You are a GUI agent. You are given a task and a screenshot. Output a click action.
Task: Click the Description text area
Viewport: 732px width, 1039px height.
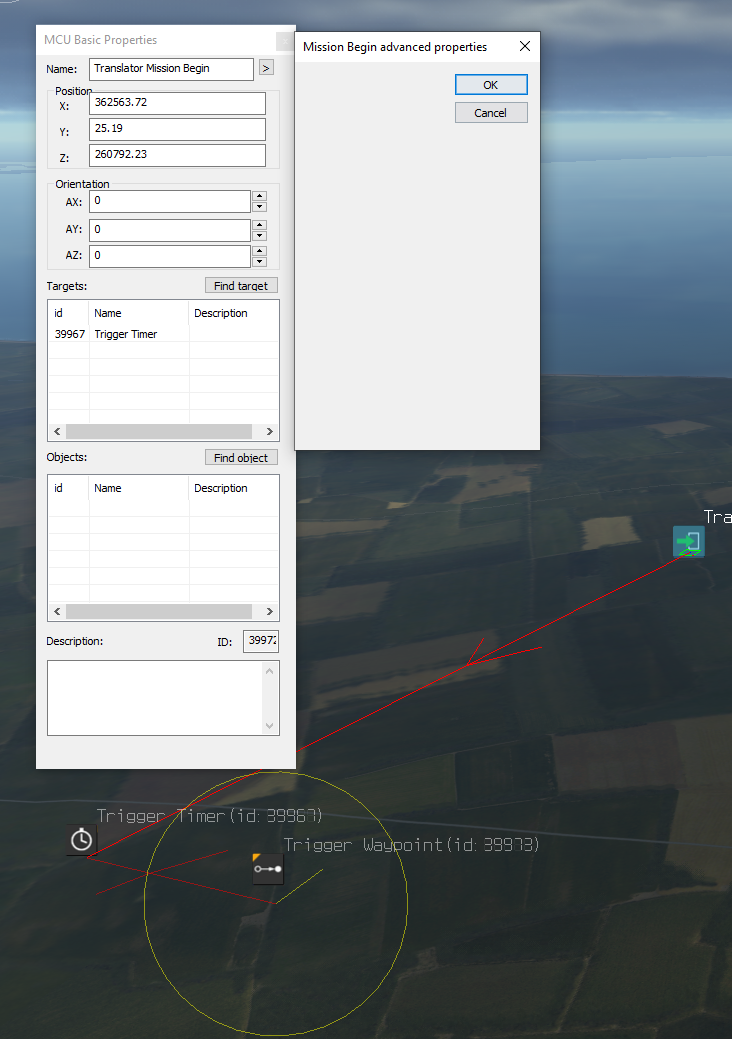[x=155, y=697]
